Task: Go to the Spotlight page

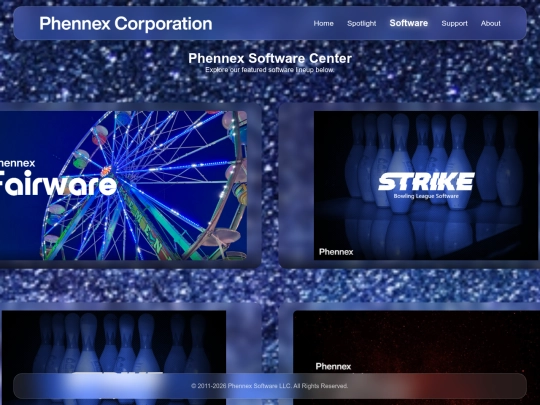Action: click(362, 23)
